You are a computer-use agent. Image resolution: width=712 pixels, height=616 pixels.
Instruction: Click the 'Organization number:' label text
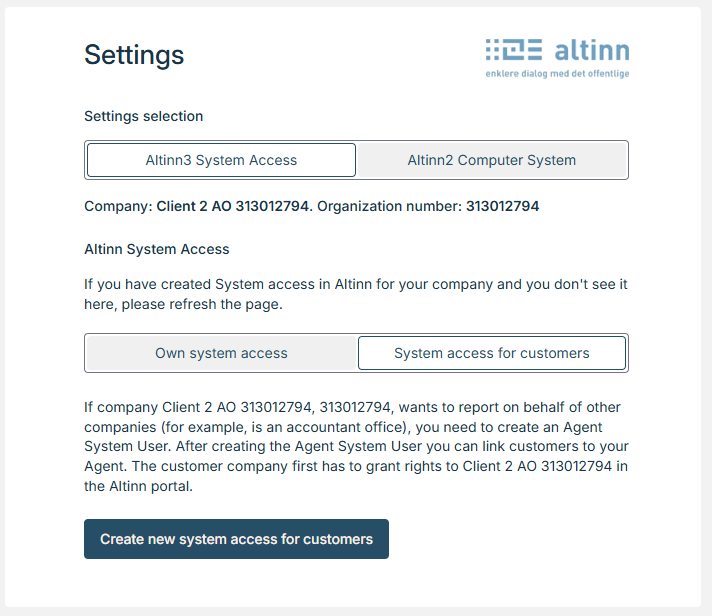point(389,207)
